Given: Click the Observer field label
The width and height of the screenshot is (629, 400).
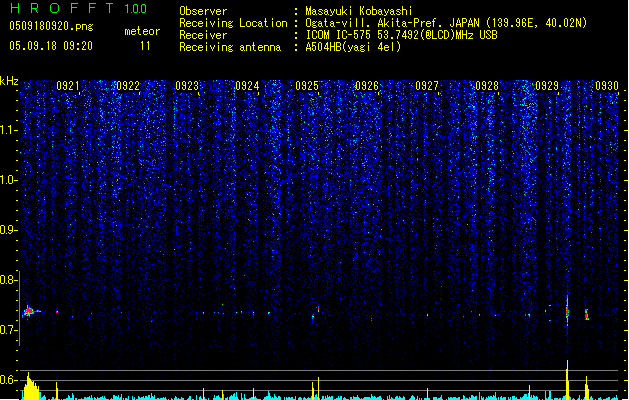Looking at the screenshot, I should [203, 11].
